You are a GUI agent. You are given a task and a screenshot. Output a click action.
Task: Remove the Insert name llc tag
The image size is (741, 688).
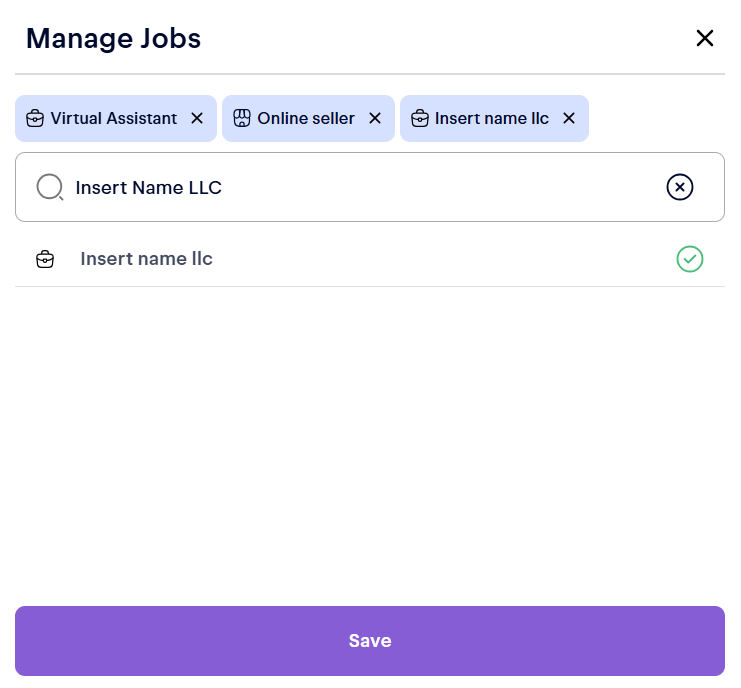pos(569,118)
